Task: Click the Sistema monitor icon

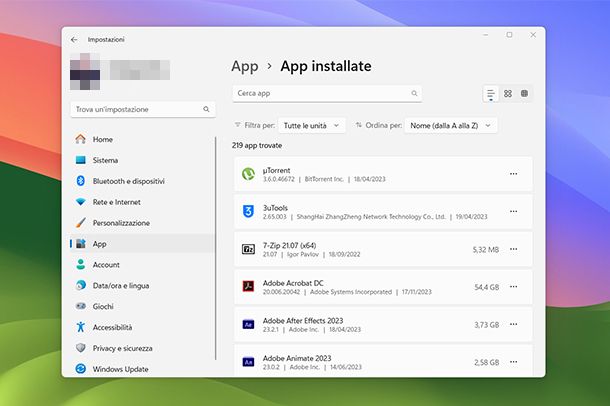Action: (81, 160)
